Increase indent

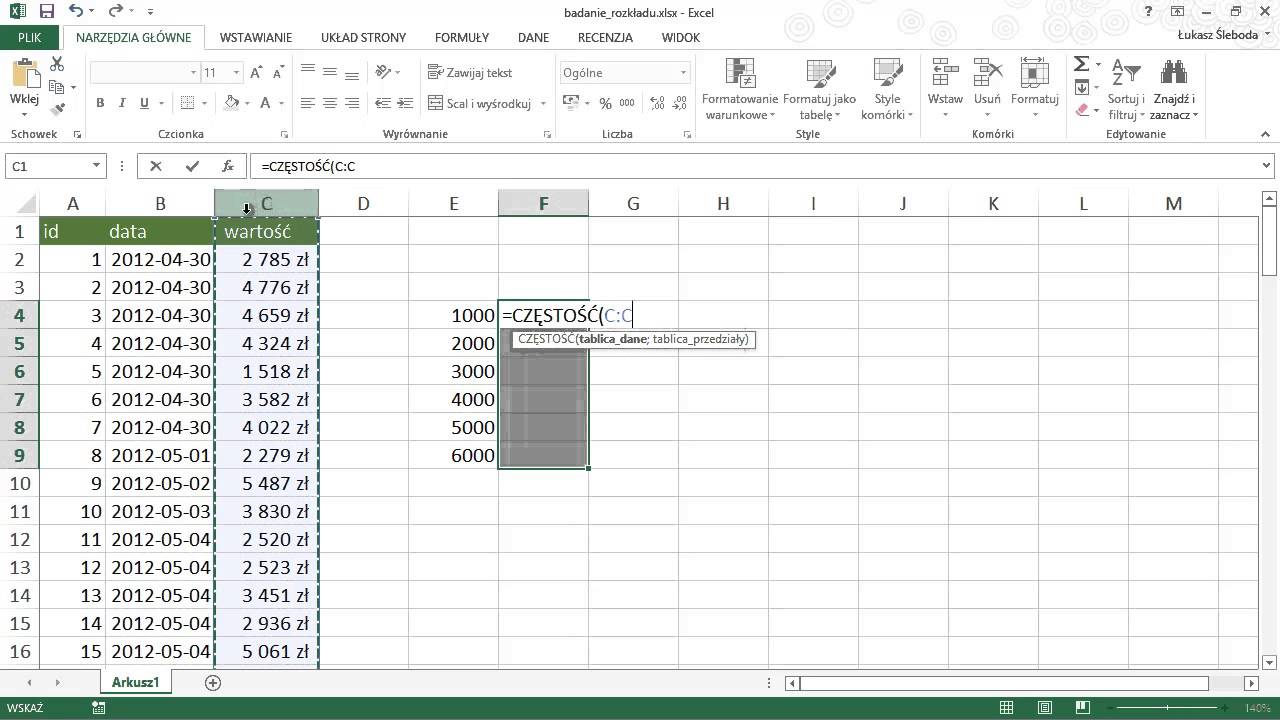pos(404,103)
